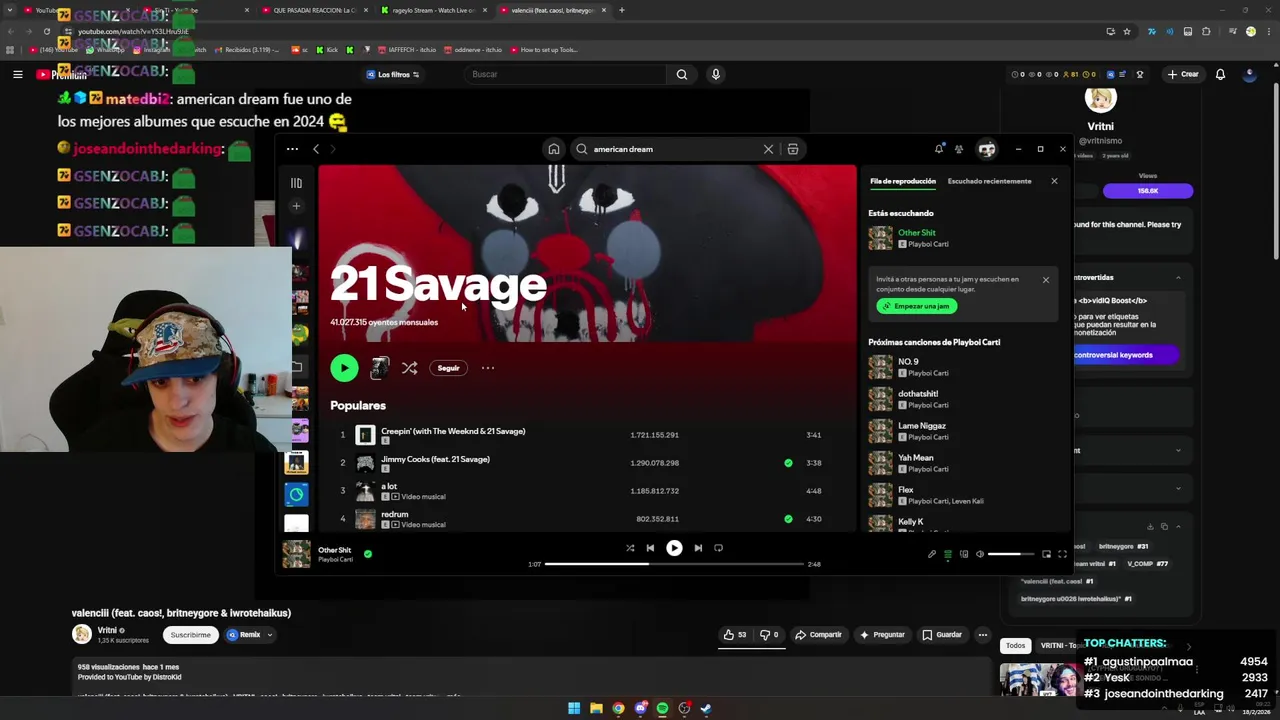Open more options for 21 Savage
1280x720 pixels.
488,368
